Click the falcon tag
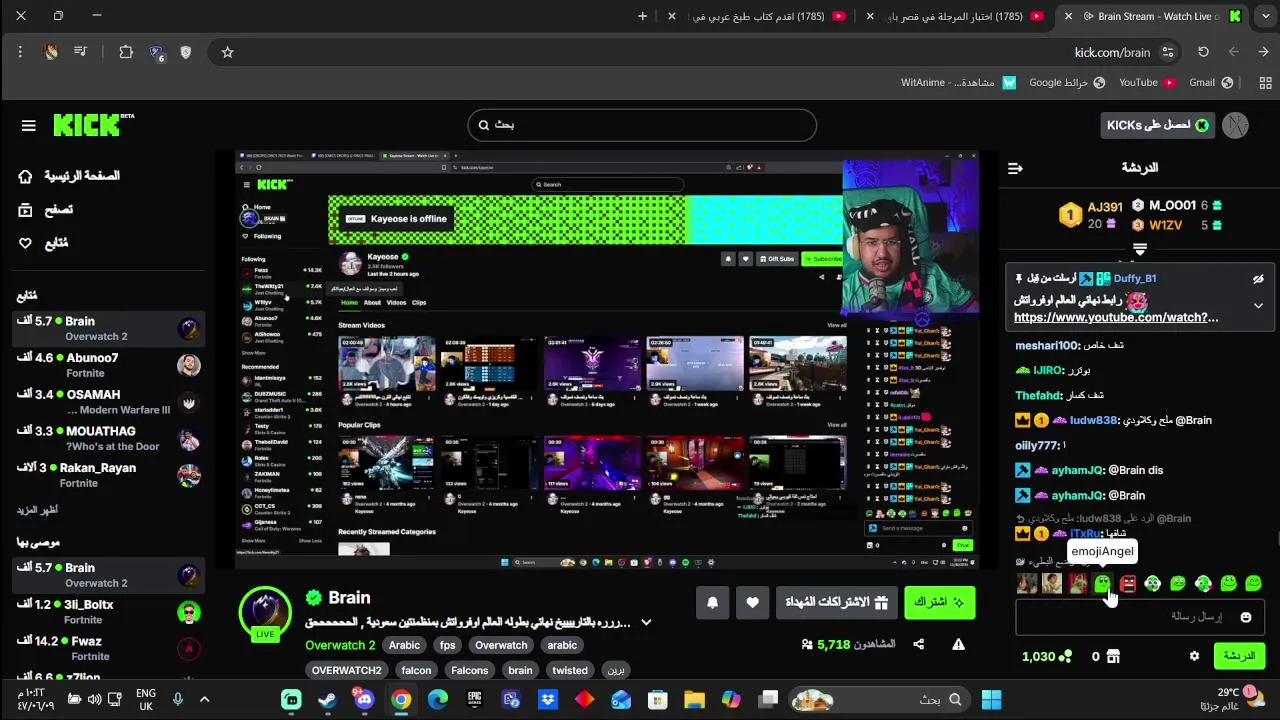Image resolution: width=1280 pixels, height=720 pixels. point(416,670)
